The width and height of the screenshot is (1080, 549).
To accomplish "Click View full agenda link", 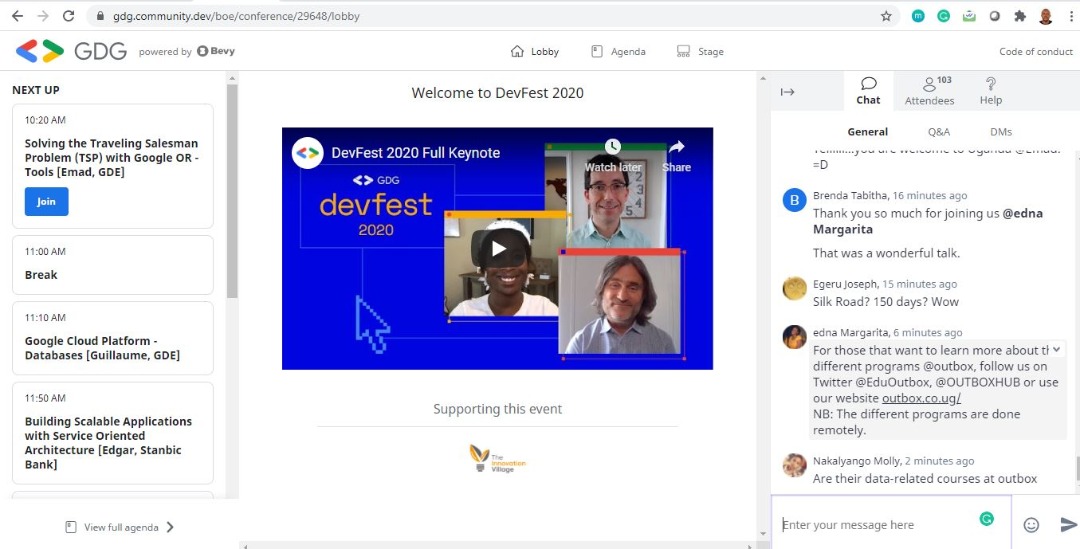I will [121, 528].
